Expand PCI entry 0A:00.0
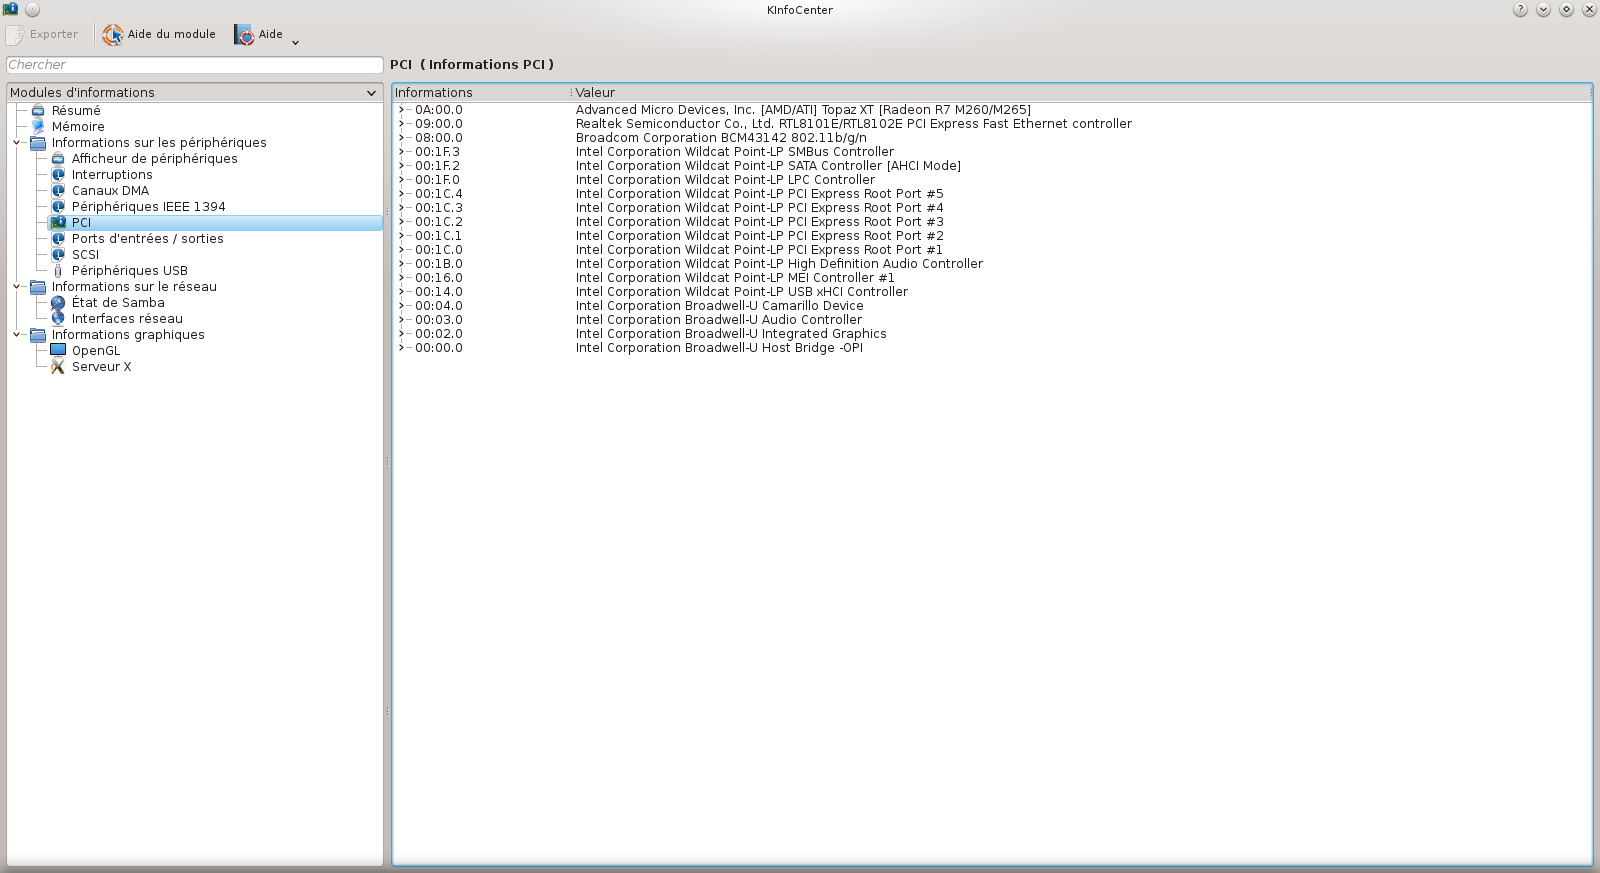Image resolution: width=1600 pixels, height=873 pixels. click(x=401, y=110)
